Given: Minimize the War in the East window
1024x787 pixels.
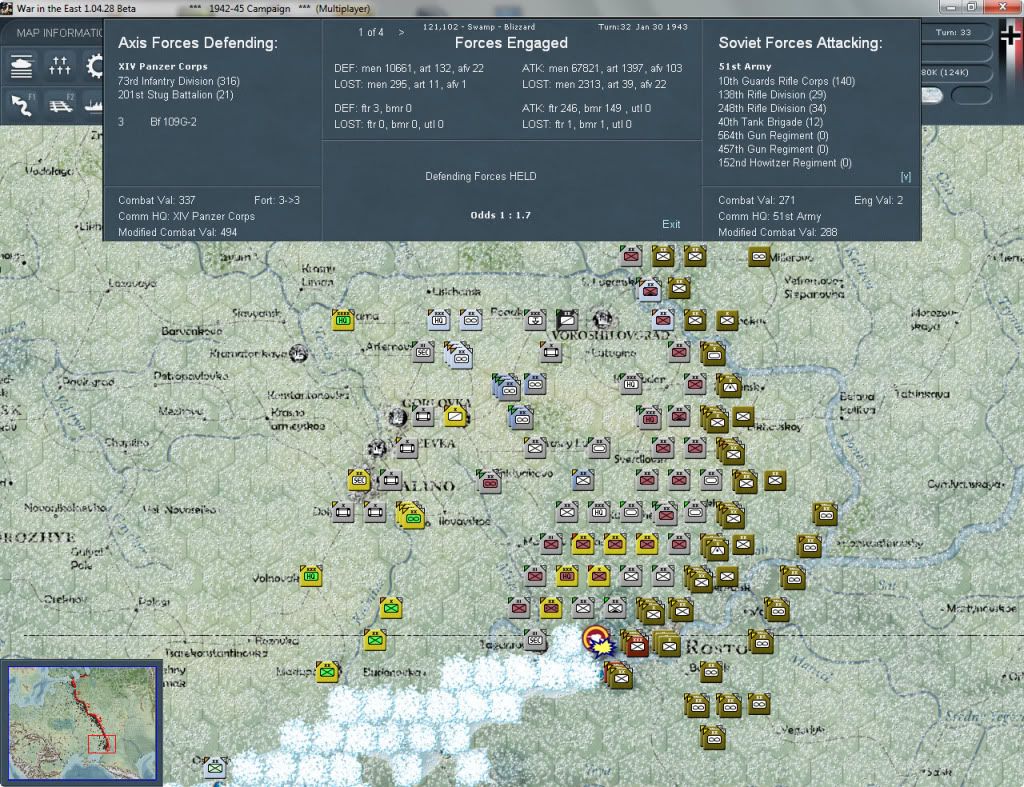Looking at the screenshot, I should [950, 7].
